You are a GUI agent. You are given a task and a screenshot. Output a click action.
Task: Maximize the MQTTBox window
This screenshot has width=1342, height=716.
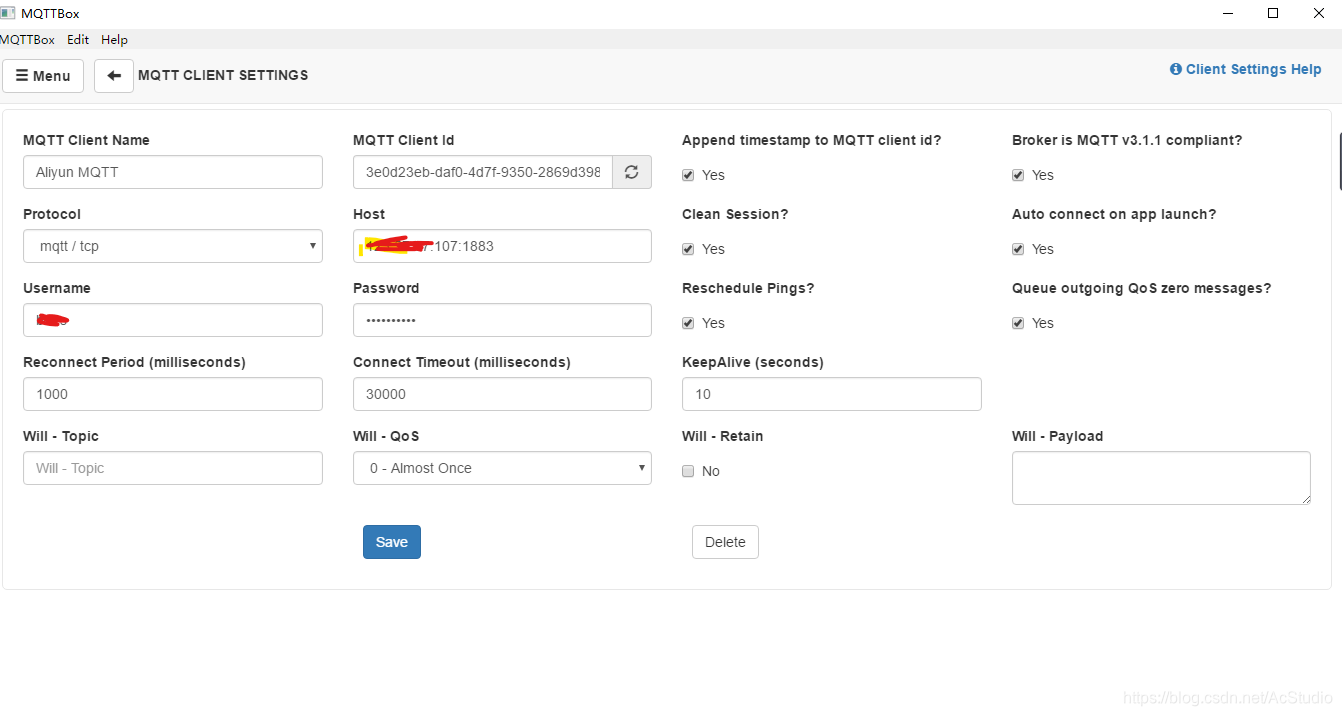click(x=1273, y=13)
